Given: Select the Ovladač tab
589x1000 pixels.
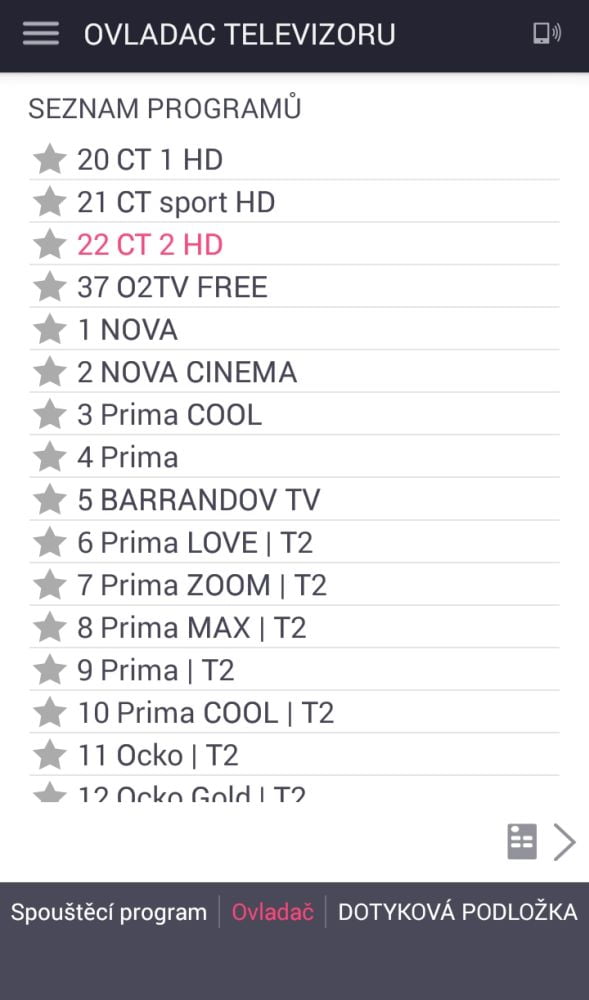Looking at the screenshot, I should 271,911.
